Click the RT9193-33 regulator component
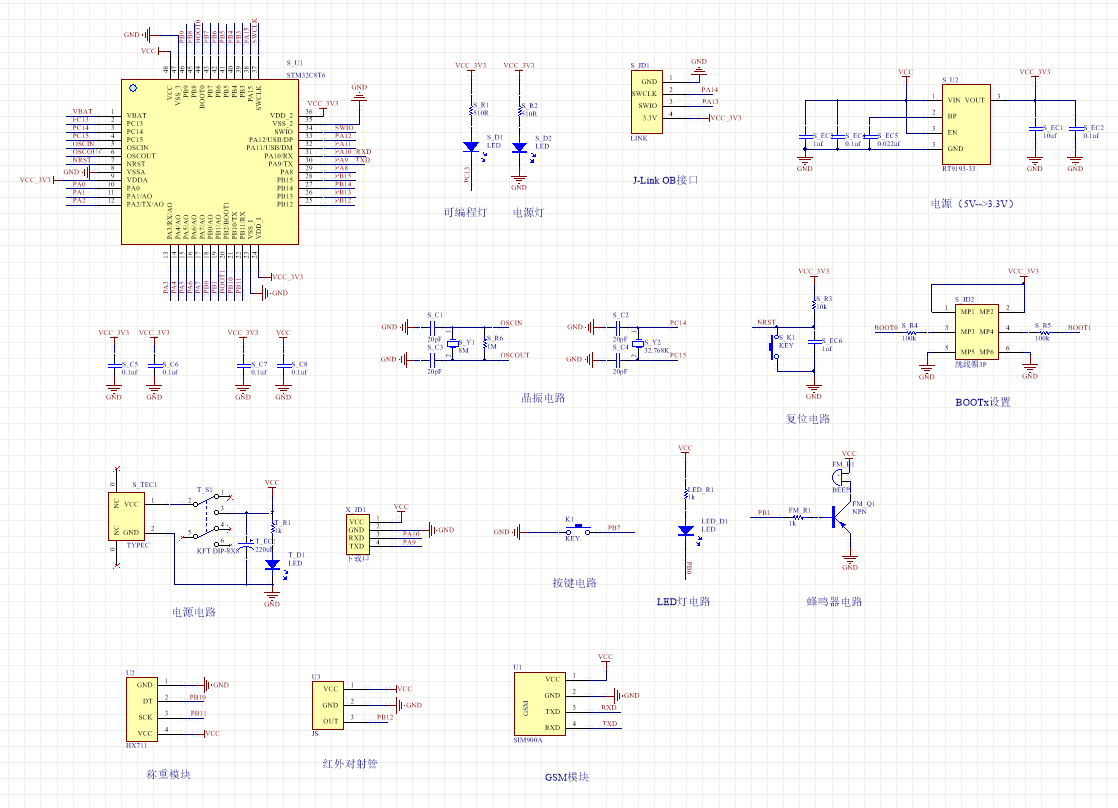1118x808 pixels. tap(965, 124)
